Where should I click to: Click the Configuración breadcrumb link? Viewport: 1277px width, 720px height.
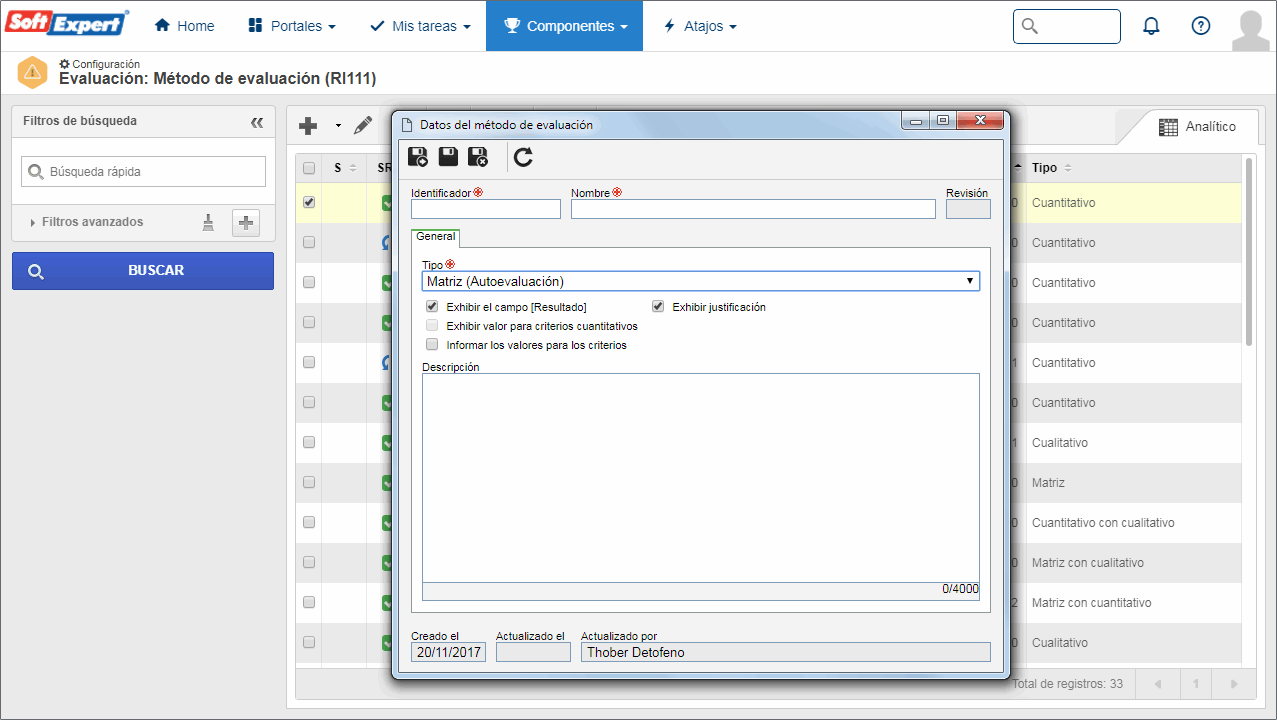(100, 64)
